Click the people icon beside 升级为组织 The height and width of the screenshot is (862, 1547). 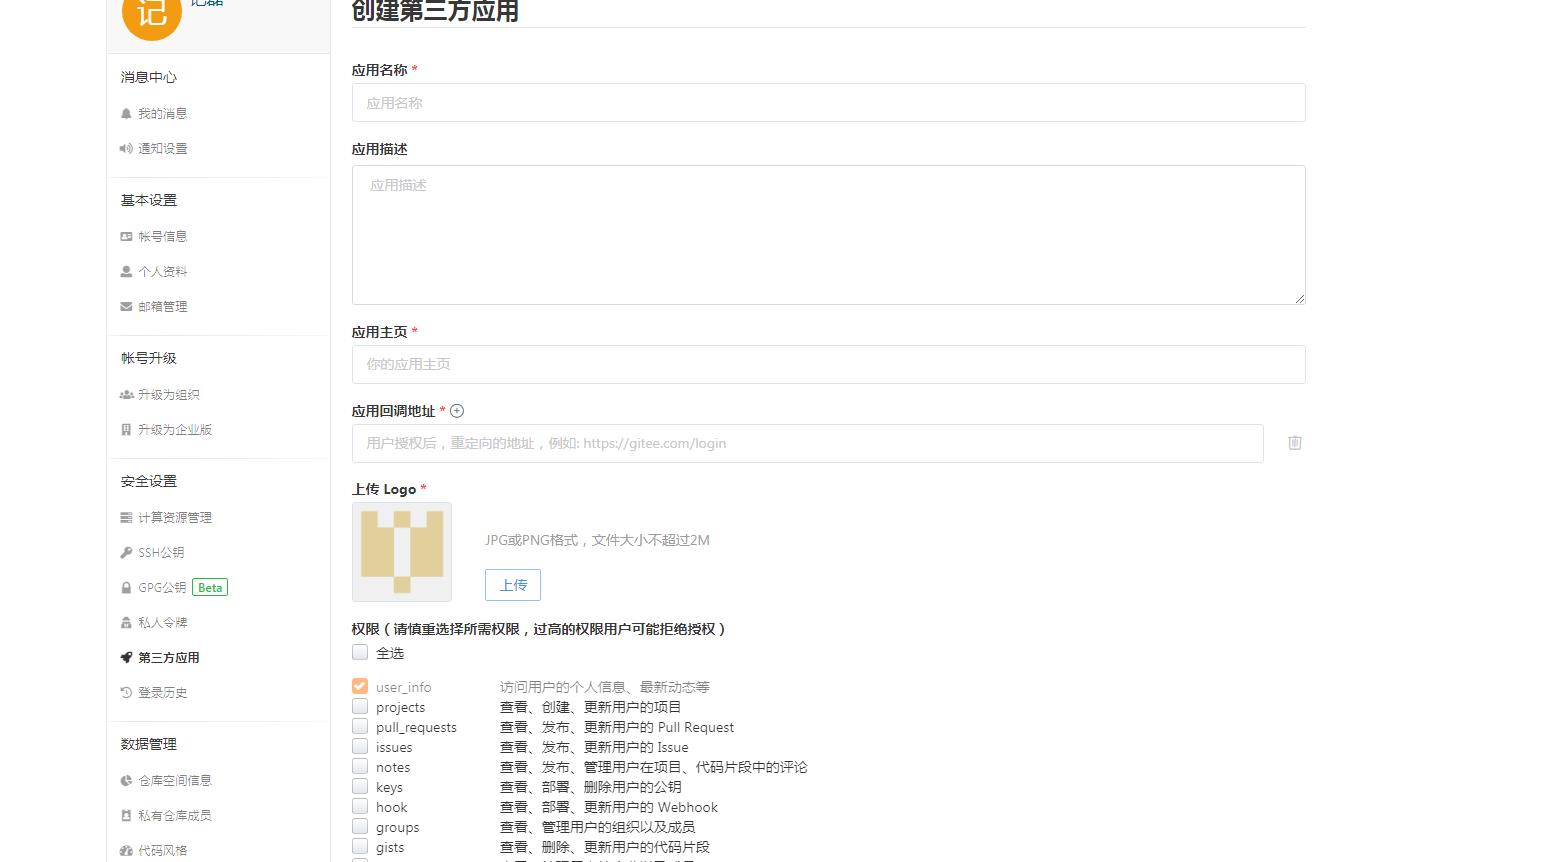point(125,394)
